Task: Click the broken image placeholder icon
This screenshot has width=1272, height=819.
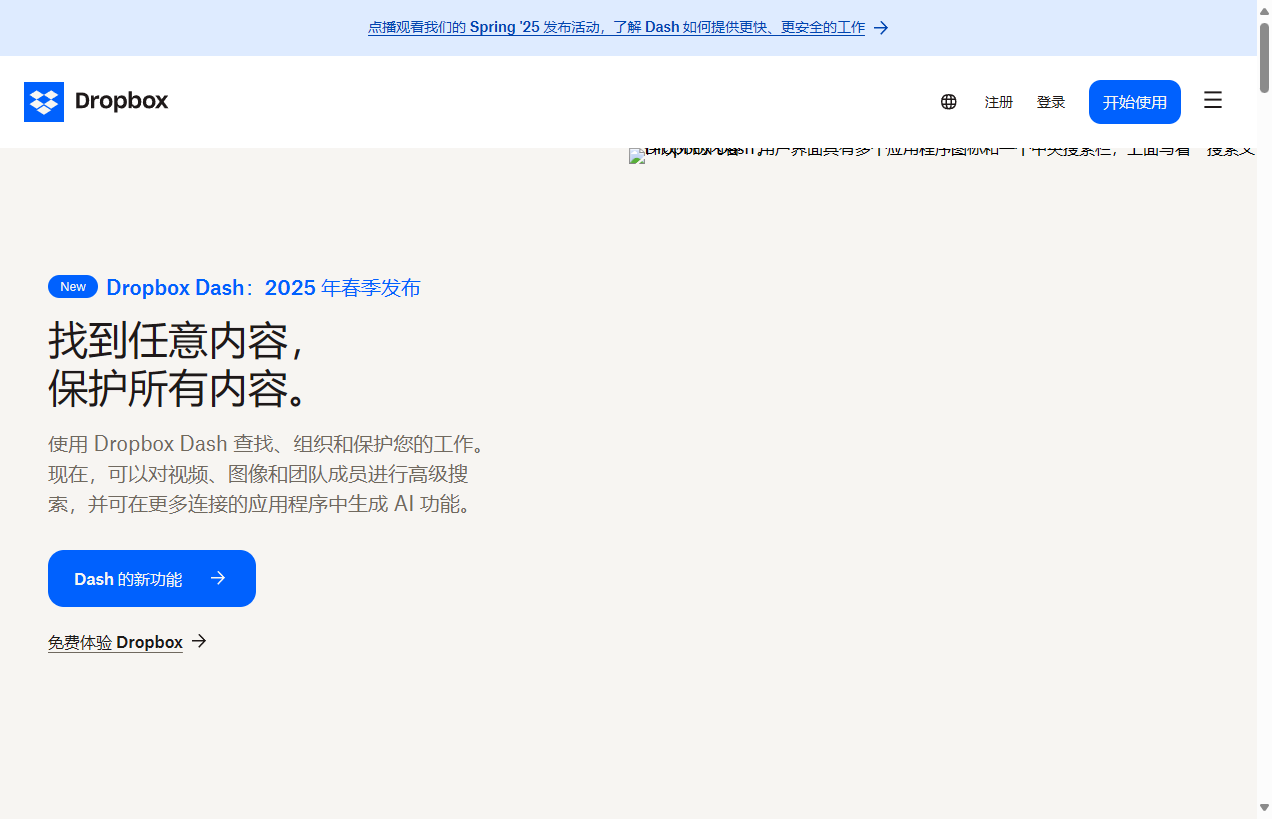Action: (x=636, y=156)
